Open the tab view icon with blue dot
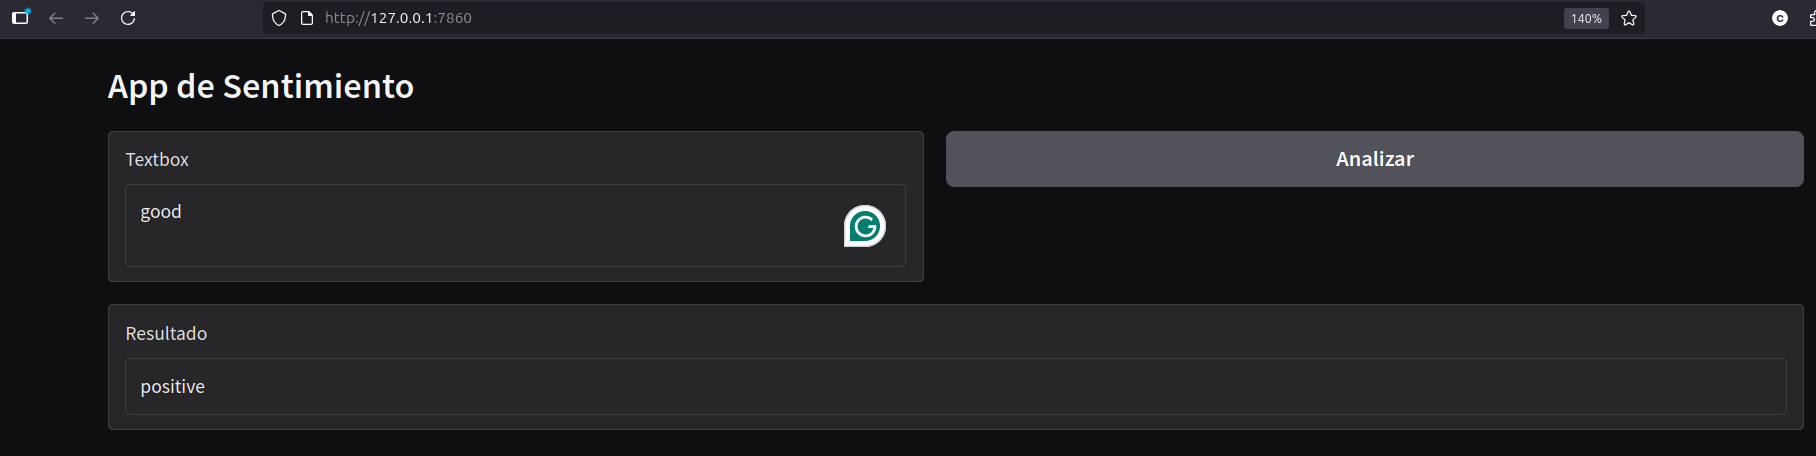Viewport: 1816px width, 456px height. (20, 18)
